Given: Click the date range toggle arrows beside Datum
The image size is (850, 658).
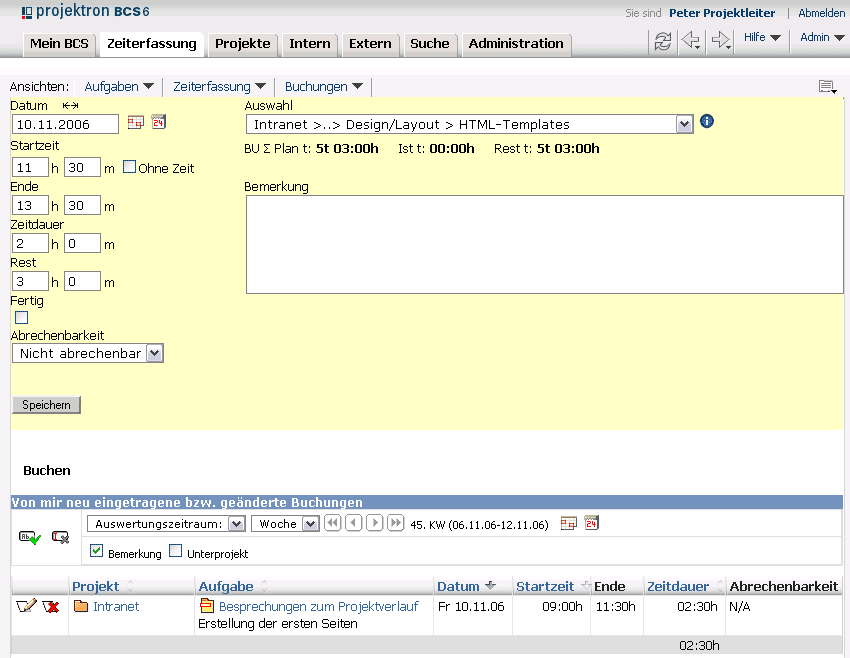Looking at the screenshot, I should coord(70,105).
